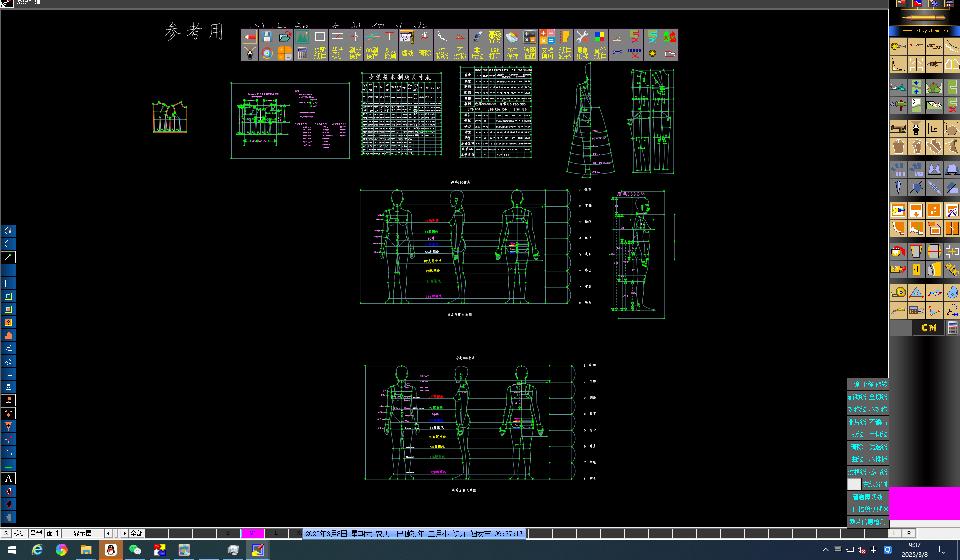This screenshot has height=560, width=960.
Task: Click the white checkbox in the right panel
Action: tap(854, 484)
